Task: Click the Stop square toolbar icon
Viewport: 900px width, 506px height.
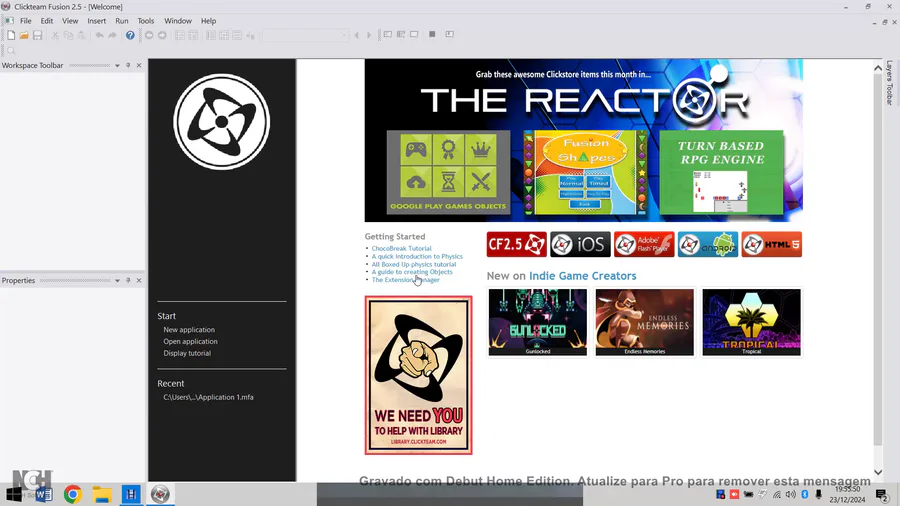Action: point(432,34)
